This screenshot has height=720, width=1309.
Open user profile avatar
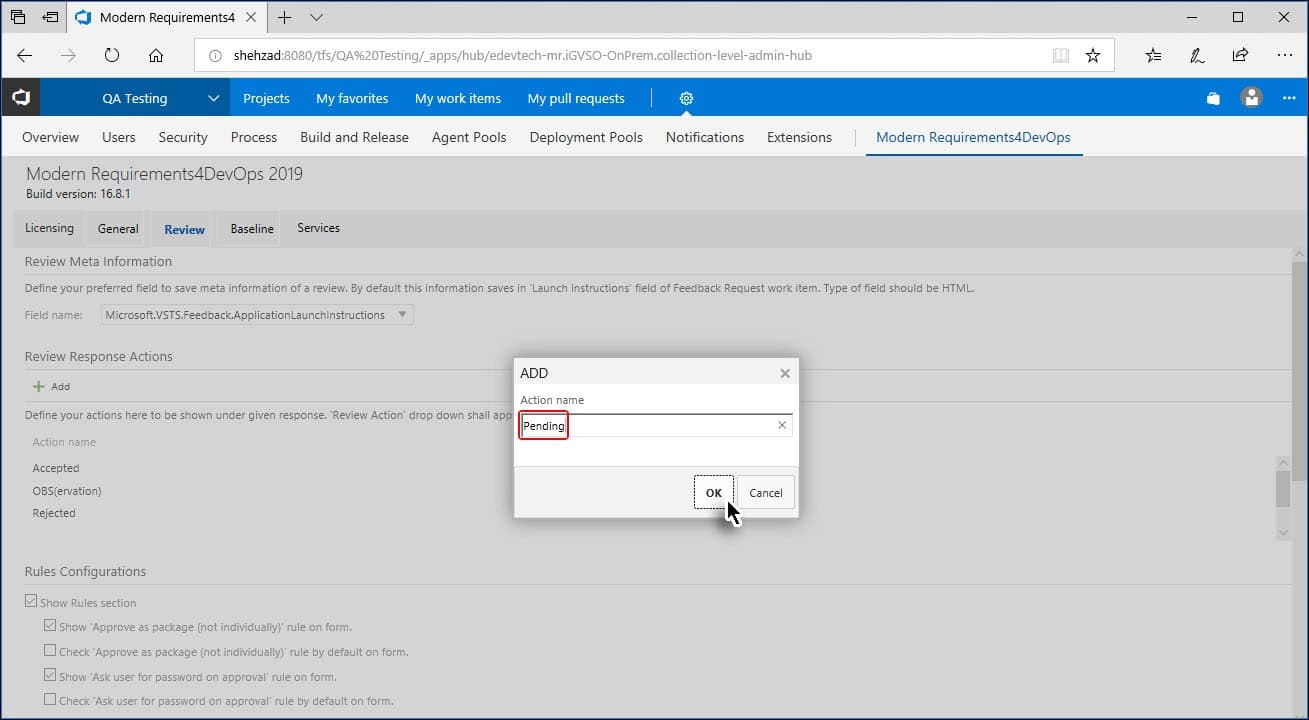pos(1251,98)
